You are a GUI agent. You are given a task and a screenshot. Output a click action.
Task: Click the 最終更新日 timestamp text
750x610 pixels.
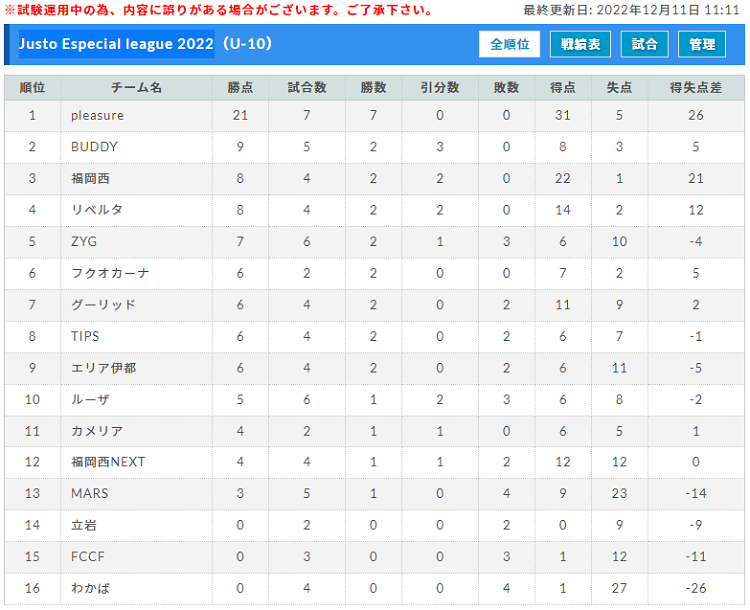click(x=631, y=10)
